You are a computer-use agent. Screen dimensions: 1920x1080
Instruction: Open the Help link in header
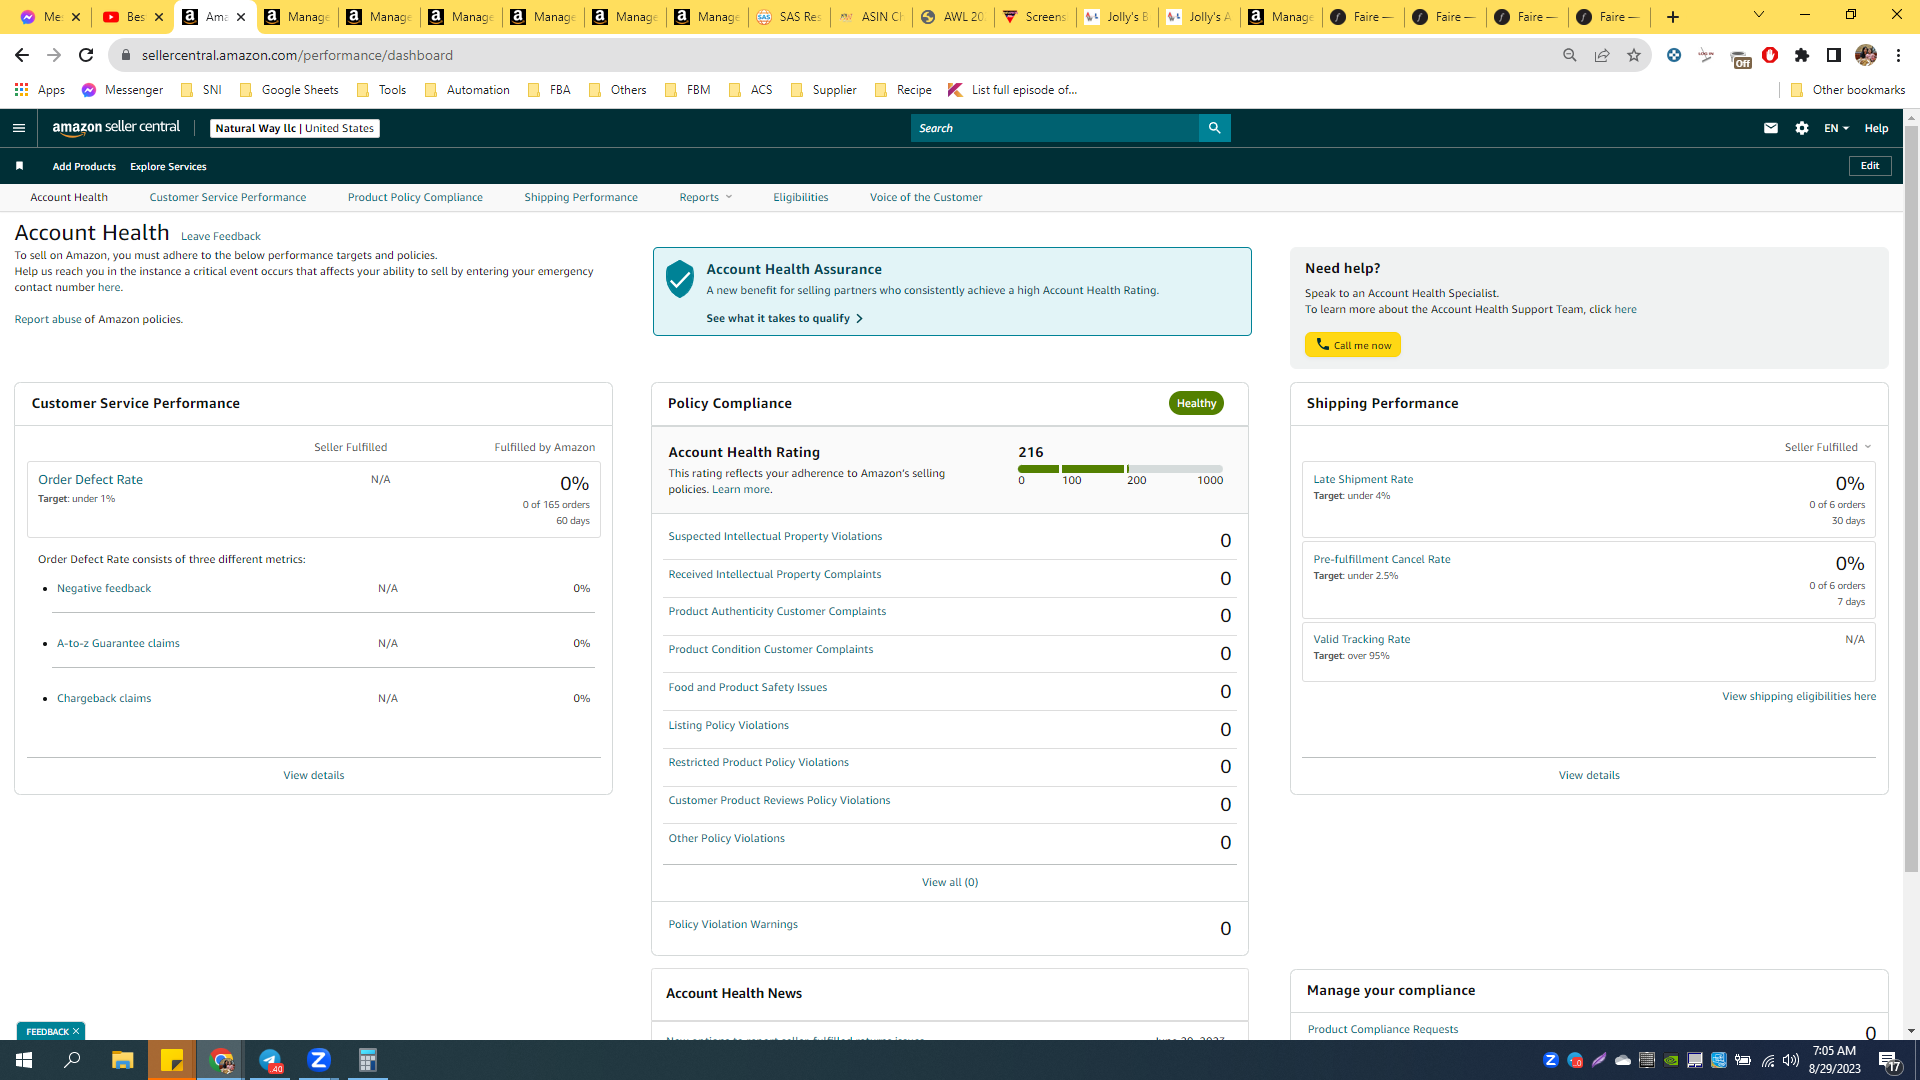(x=1876, y=128)
